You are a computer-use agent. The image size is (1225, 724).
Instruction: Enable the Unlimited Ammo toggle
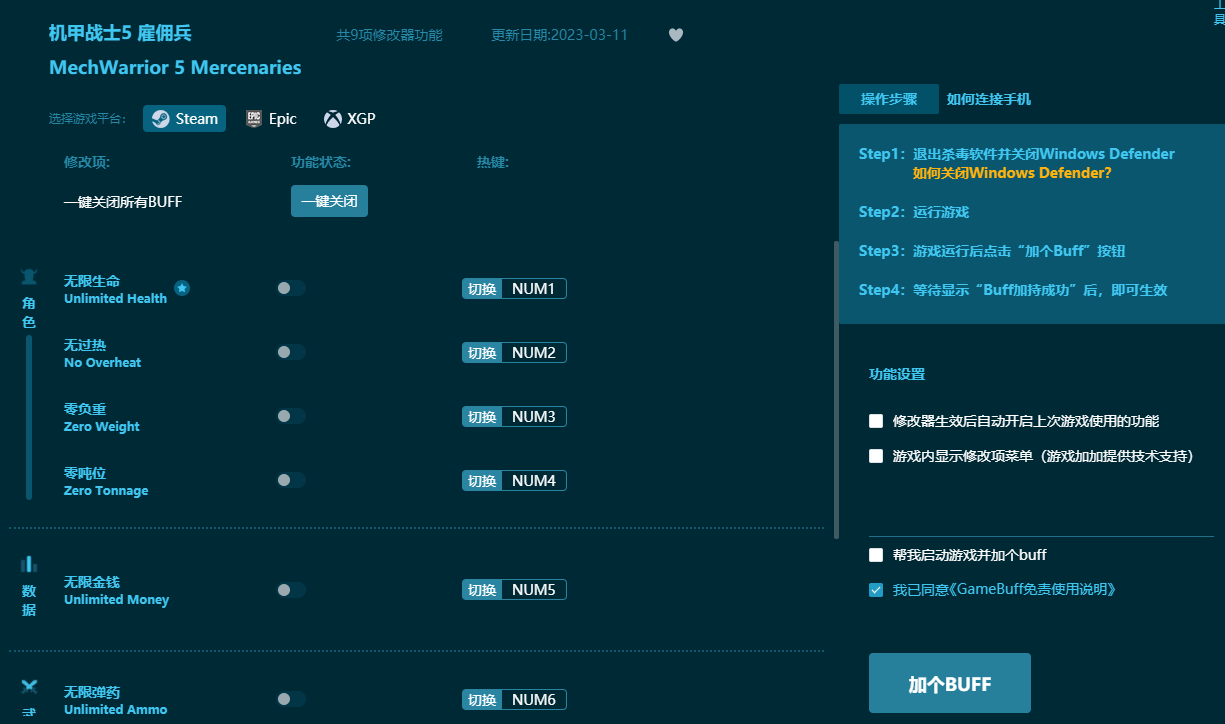291,699
